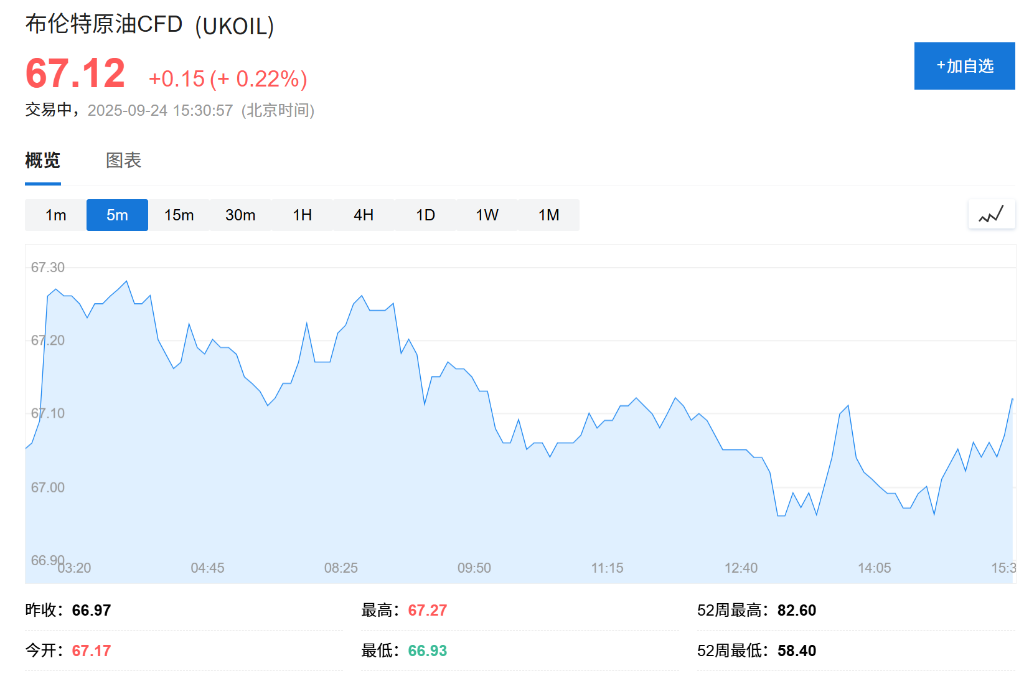Click the 08:25 time axis label

[341, 568]
